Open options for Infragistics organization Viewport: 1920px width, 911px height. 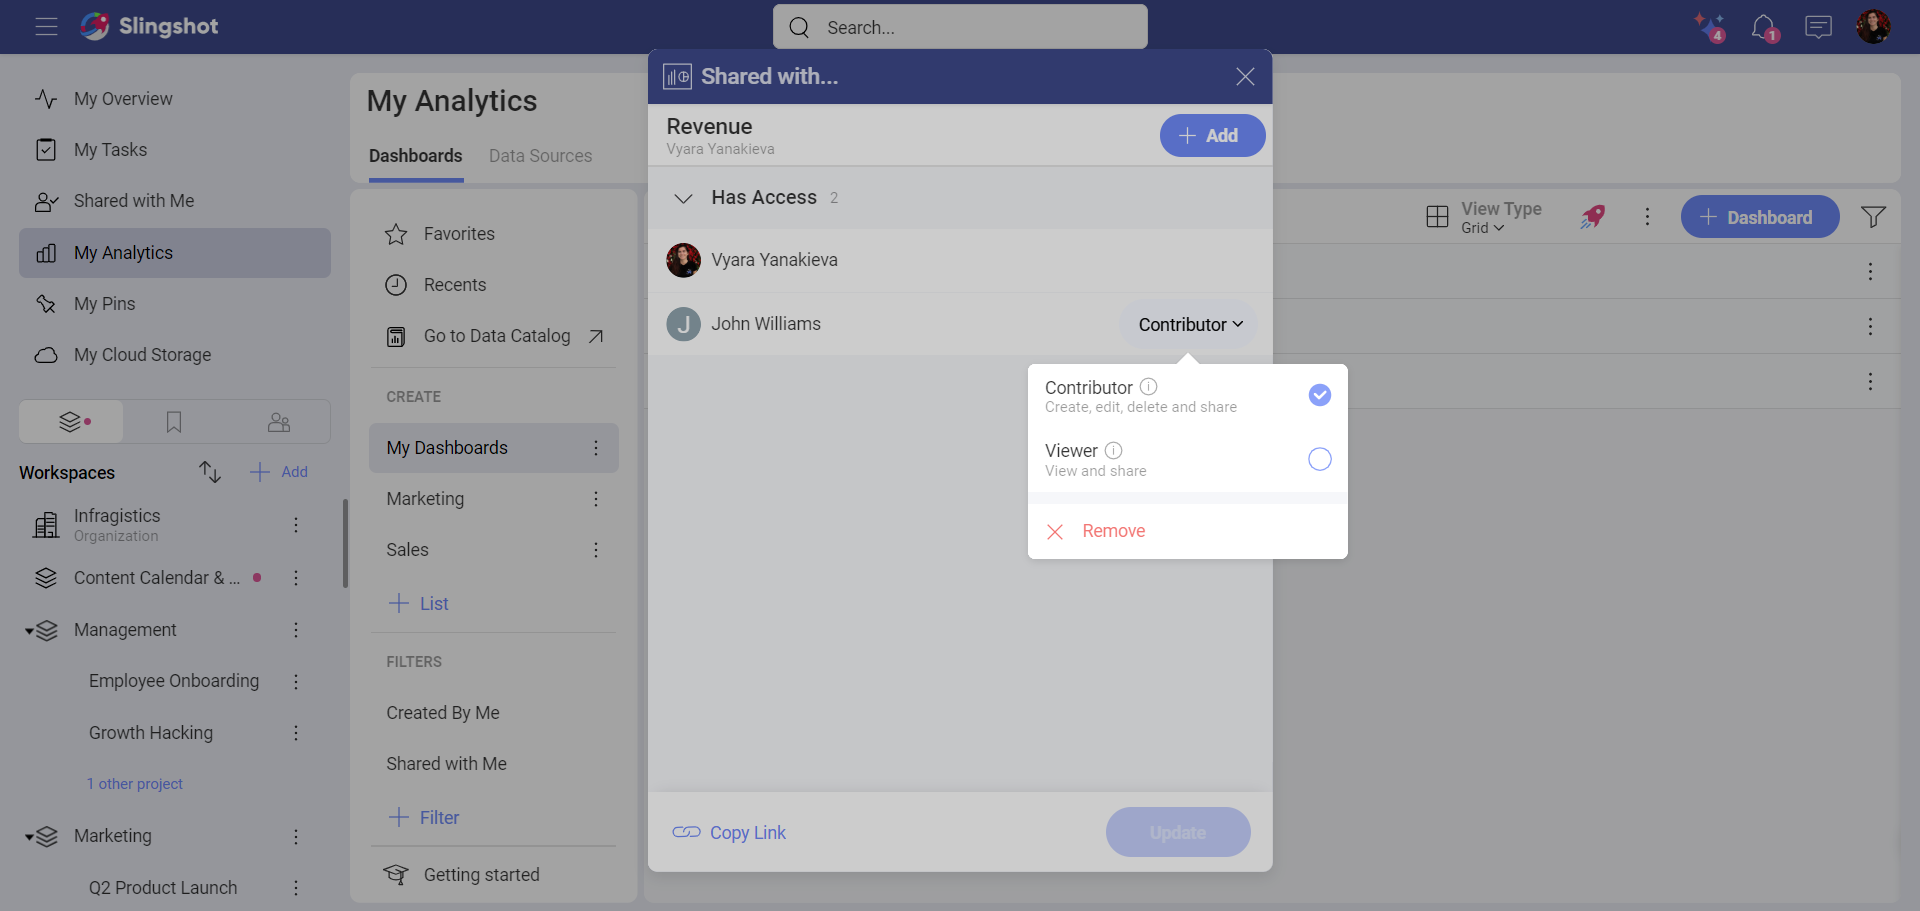coord(296,525)
